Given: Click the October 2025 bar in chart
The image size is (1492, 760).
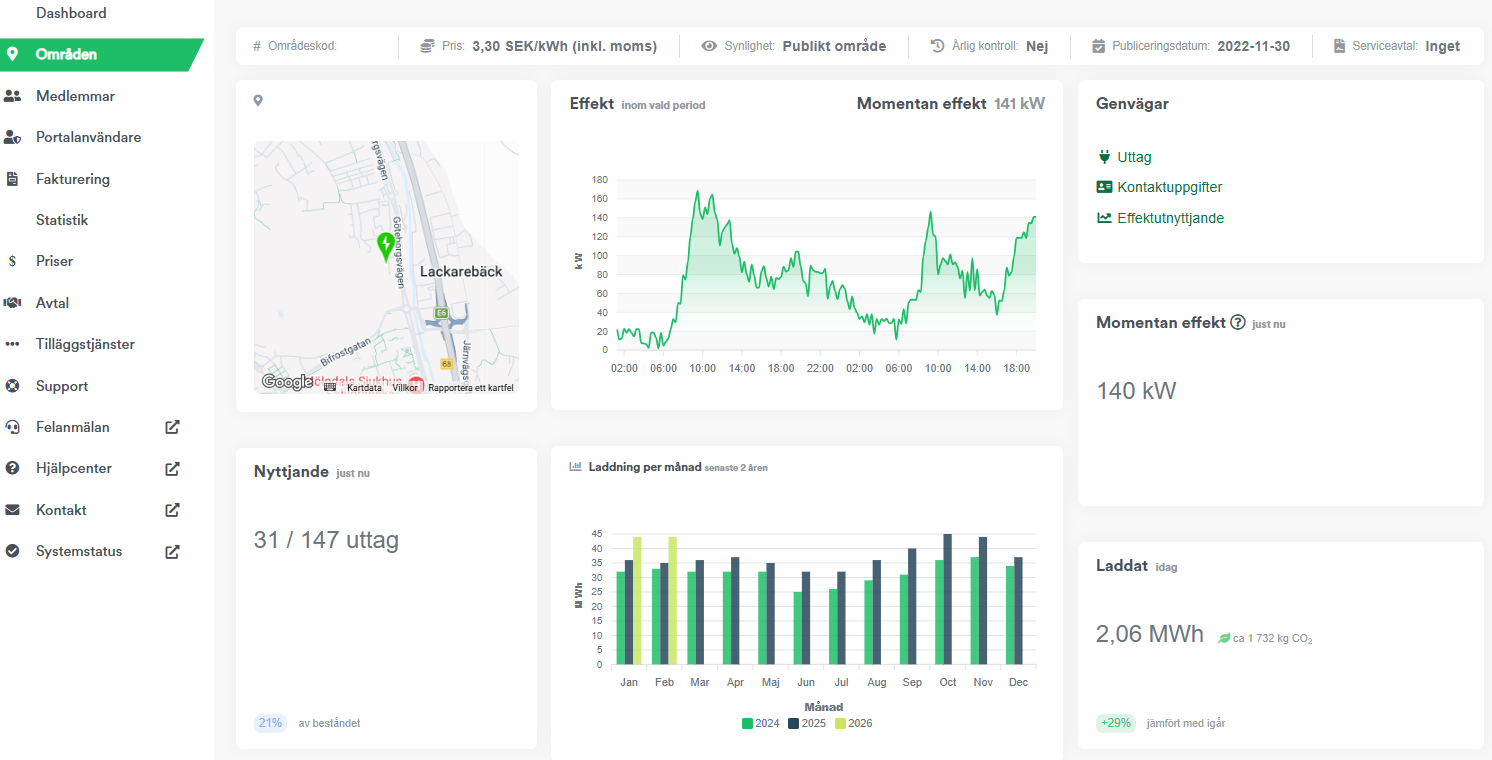Looking at the screenshot, I should [x=948, y=600].
